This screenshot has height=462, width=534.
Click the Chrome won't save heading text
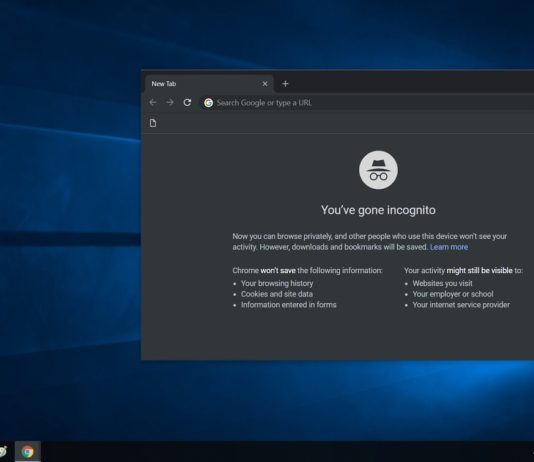(x=307, y=271)
